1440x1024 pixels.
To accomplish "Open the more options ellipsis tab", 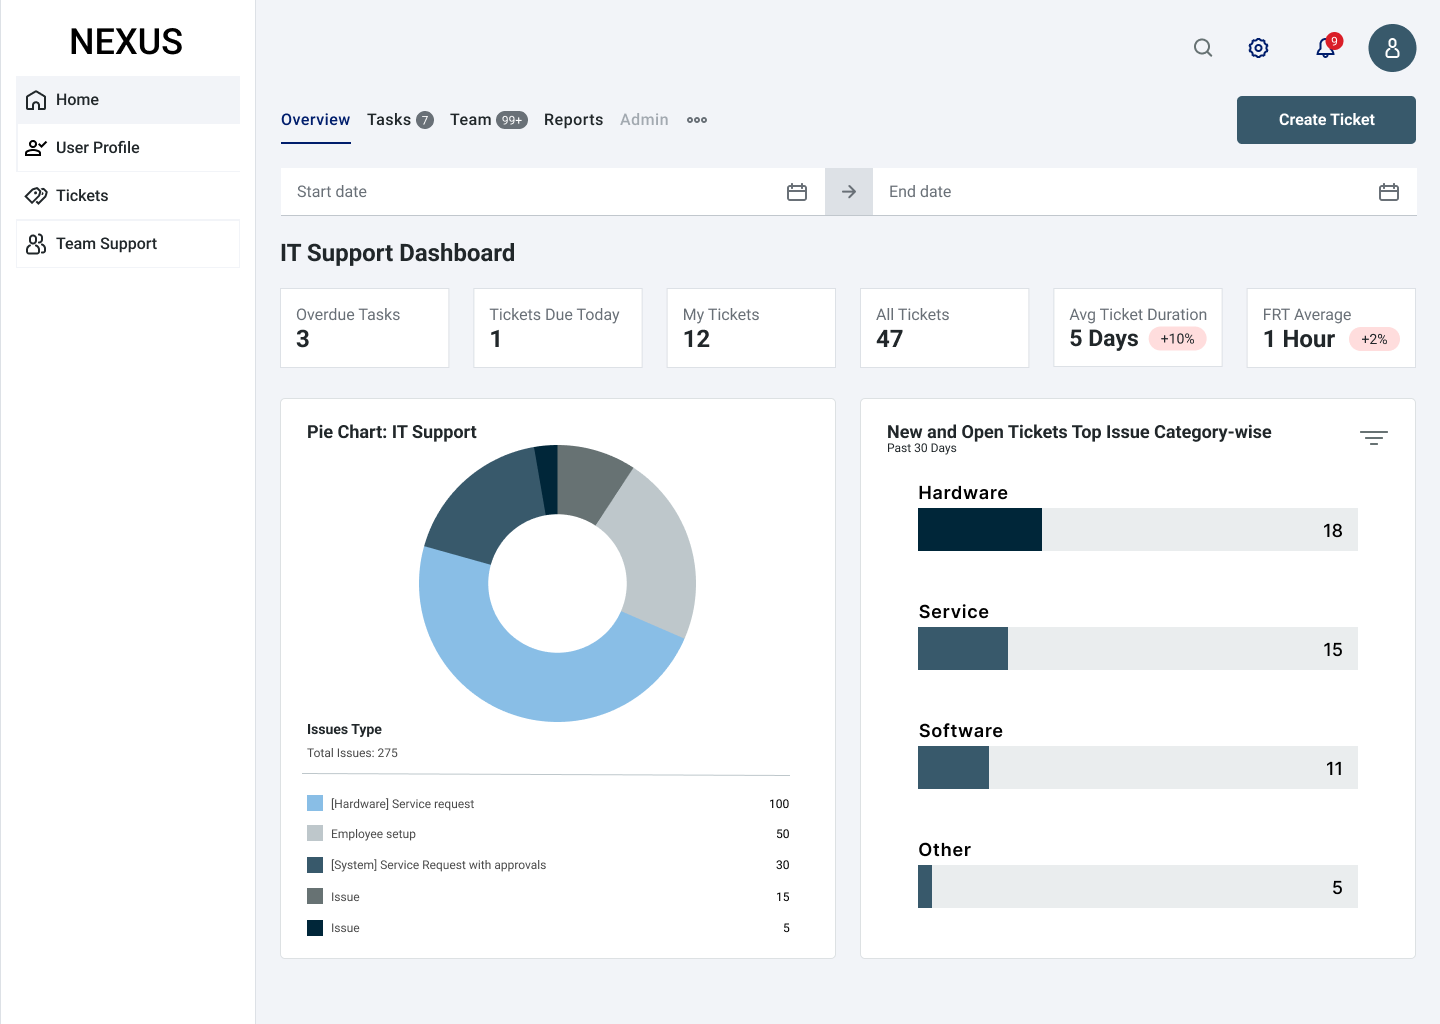I will pos(697,120).
